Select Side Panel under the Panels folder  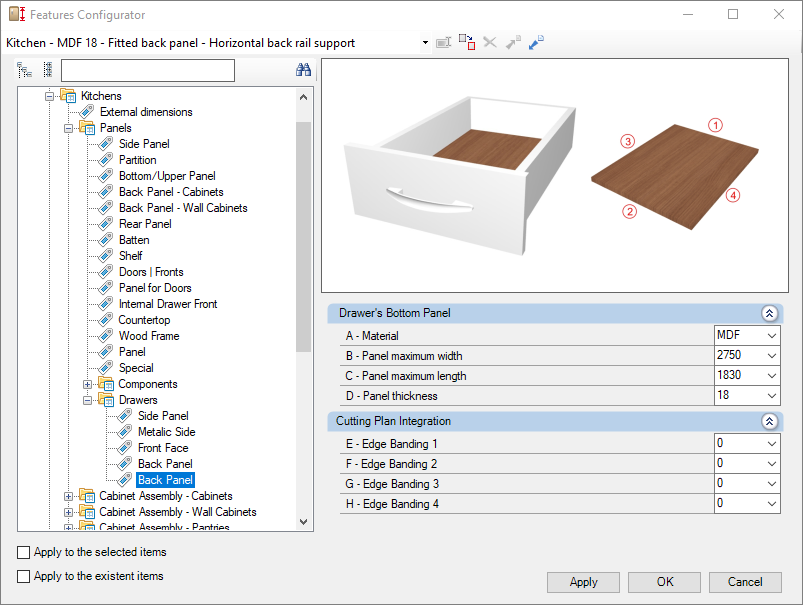pos(144,144)
